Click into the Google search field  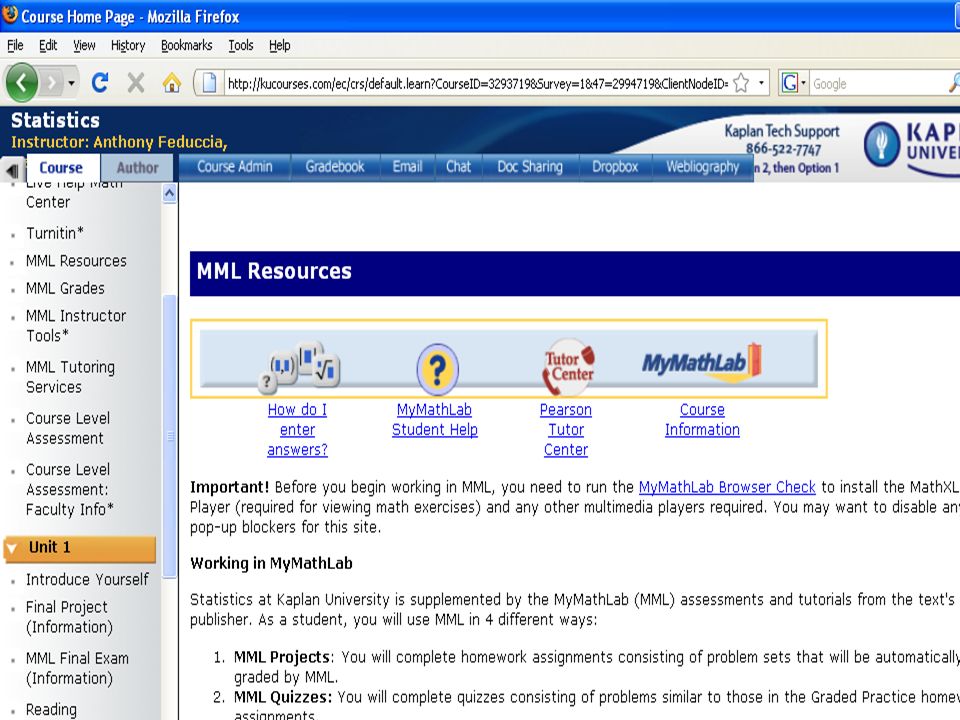pyautogui.click(x=878, y=83)
